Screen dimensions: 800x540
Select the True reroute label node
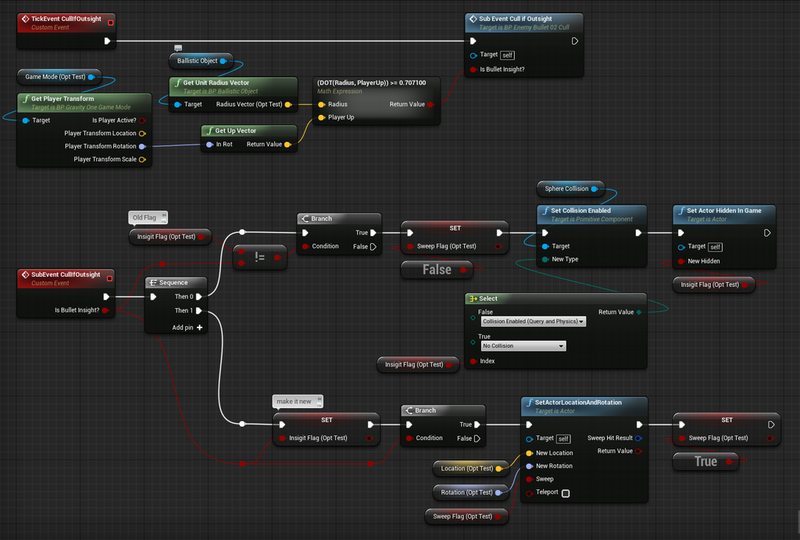[x=706, y=461]
